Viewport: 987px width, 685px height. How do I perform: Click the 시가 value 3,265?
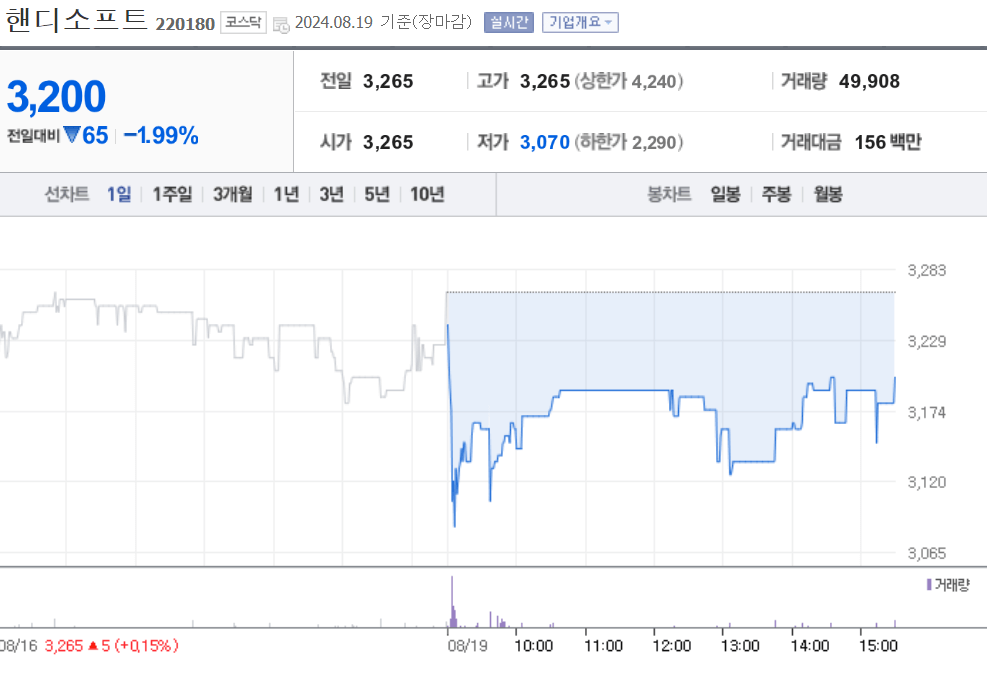tap(388, 142)
